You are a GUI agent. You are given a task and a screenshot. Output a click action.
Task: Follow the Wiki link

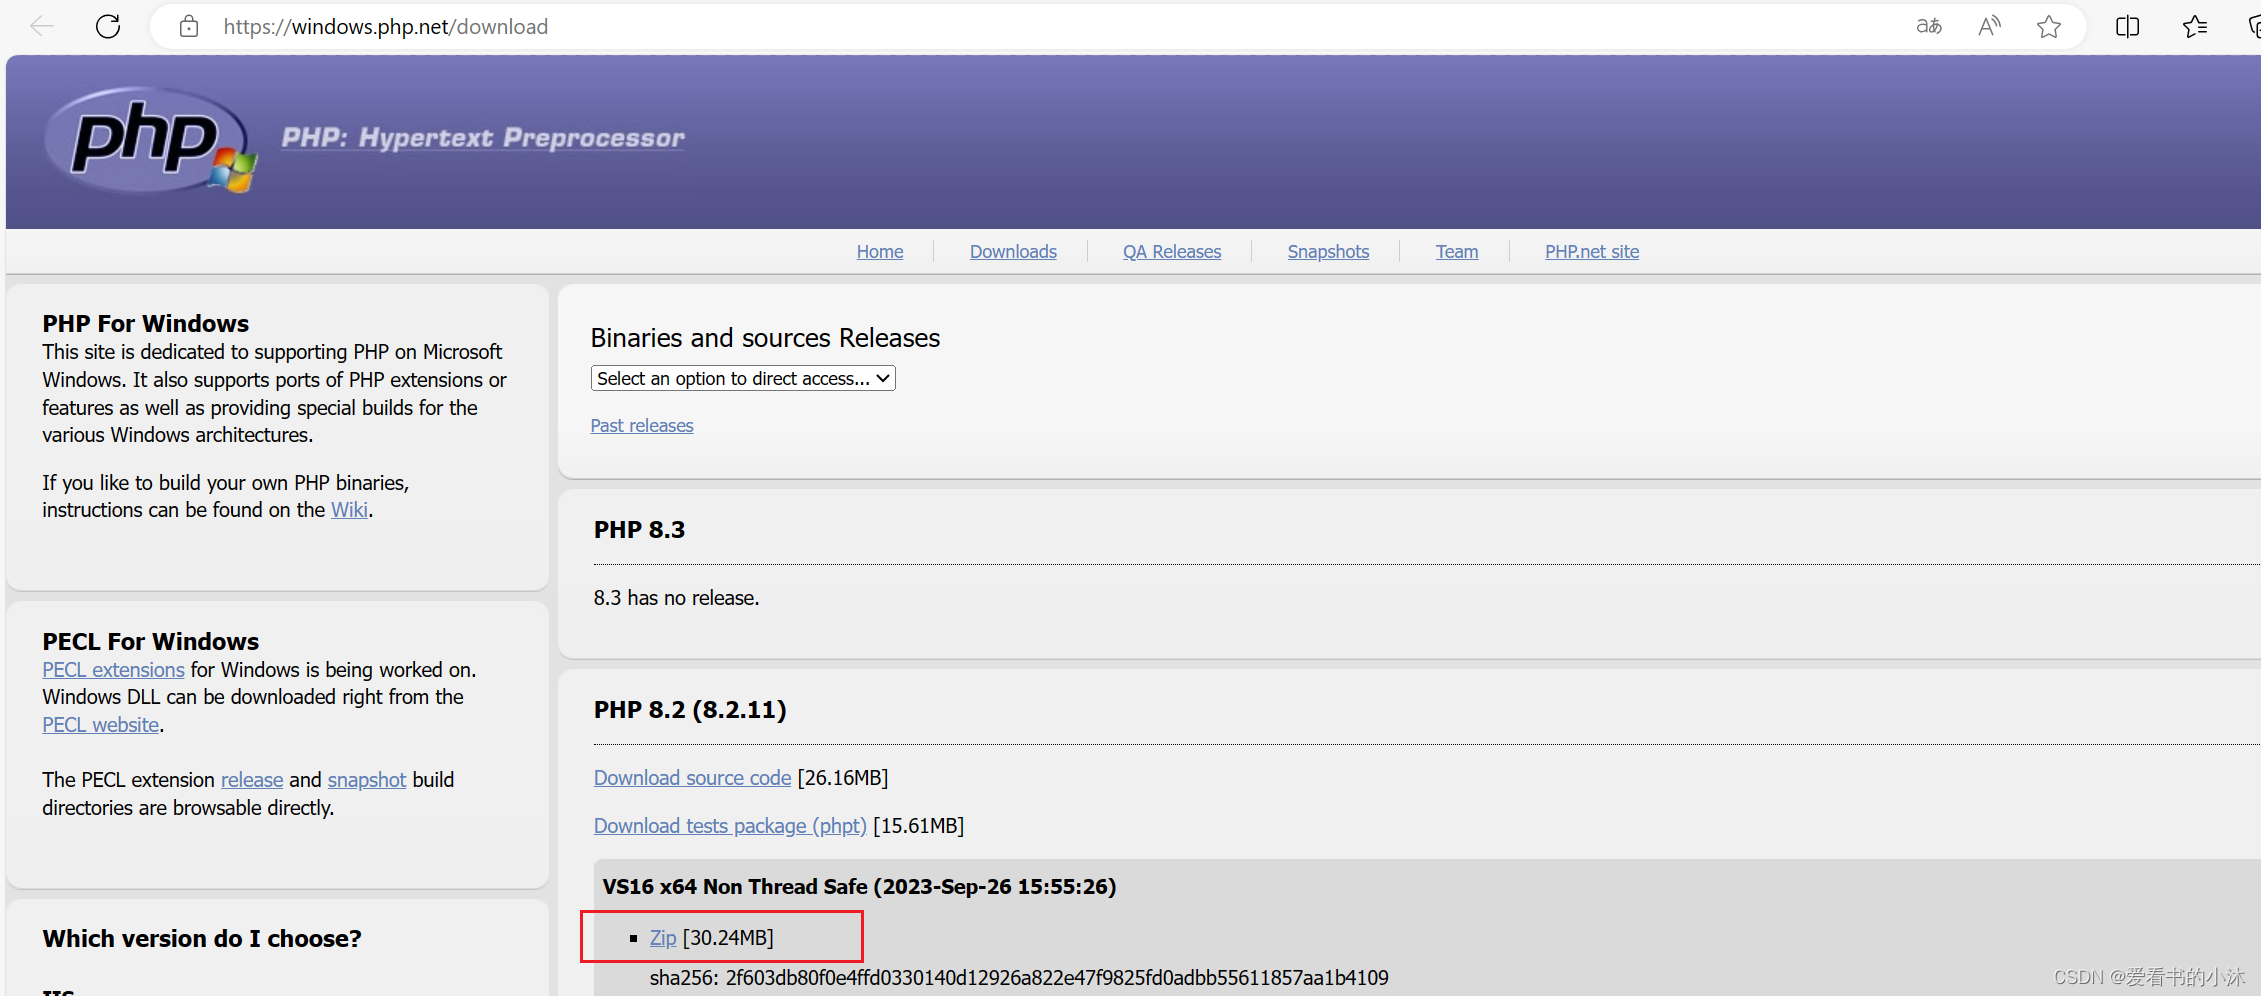[349, 510]
